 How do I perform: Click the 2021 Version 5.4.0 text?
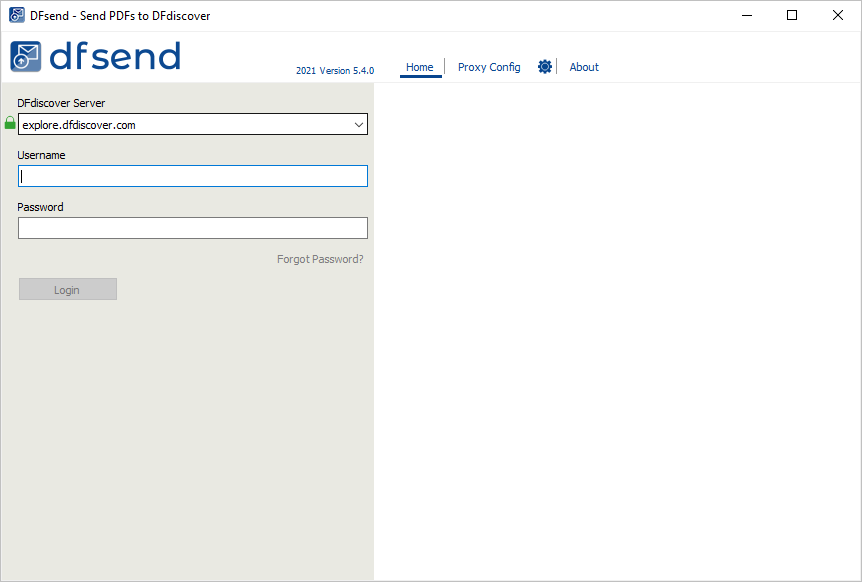point(335,70)
